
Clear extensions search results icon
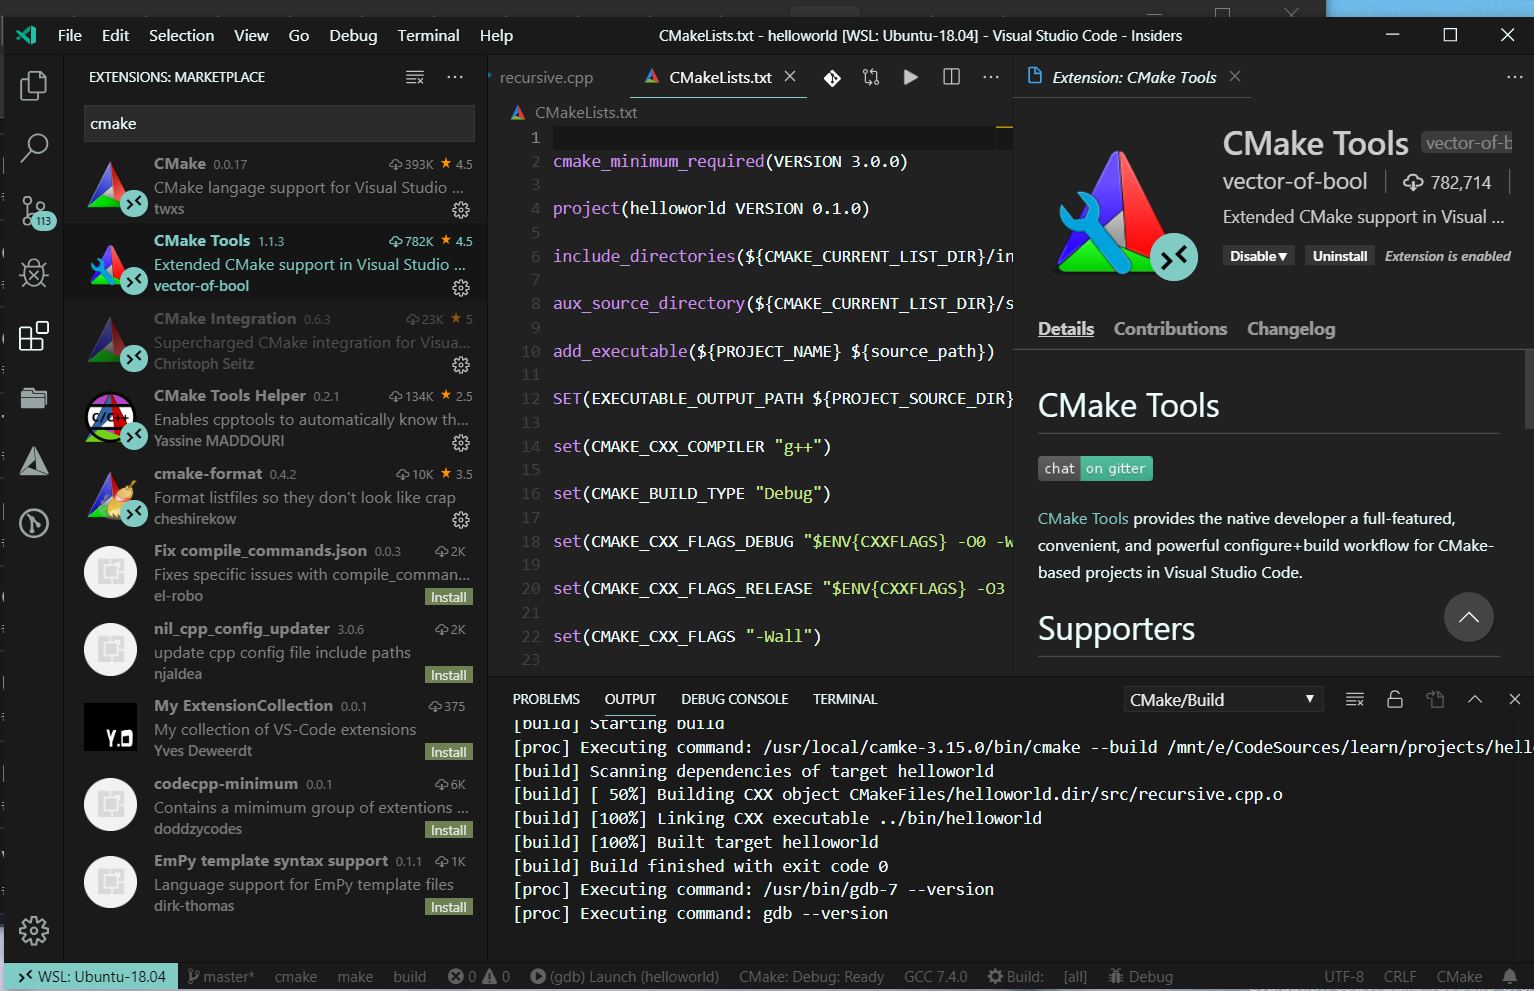[x=415, y=77]
